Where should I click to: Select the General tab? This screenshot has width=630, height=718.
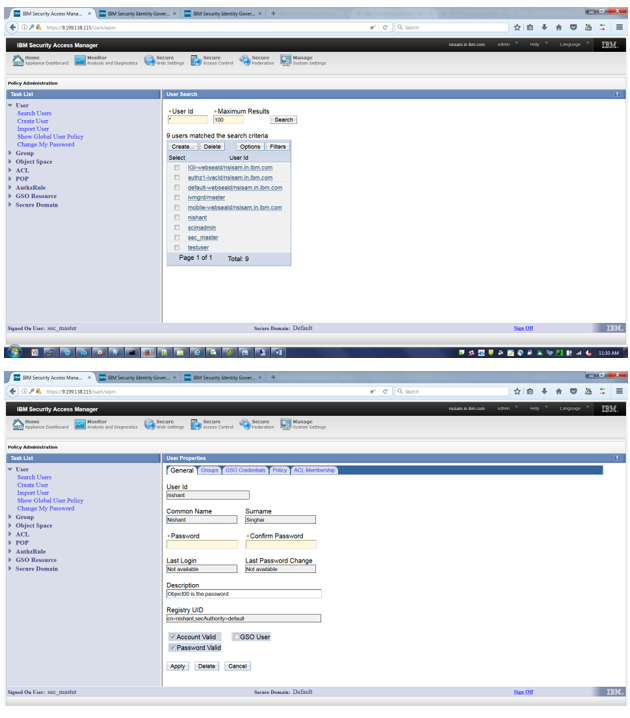pos(182,470)
